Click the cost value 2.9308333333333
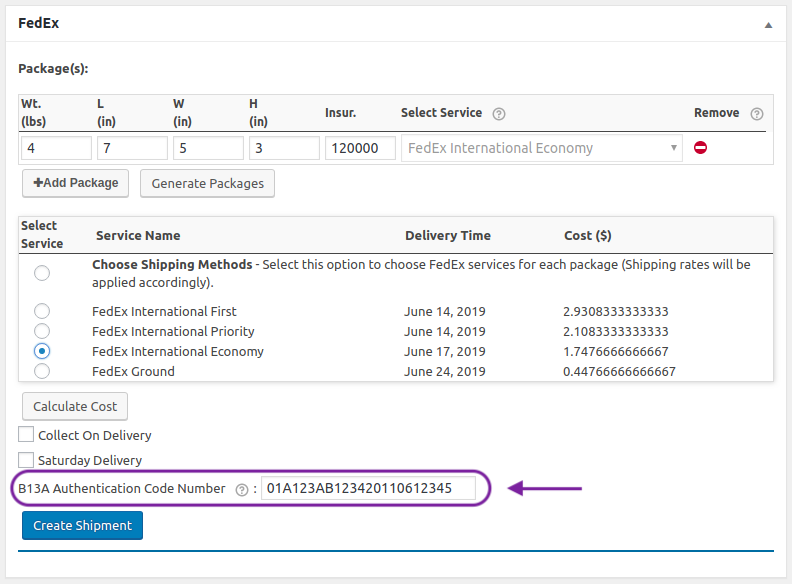This screenshot has height=584, width=792. click(616, 311)
